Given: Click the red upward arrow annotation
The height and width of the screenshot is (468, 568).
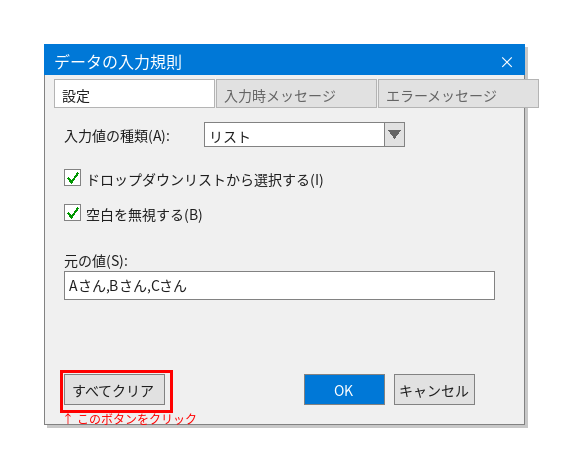Looking at the screenshot, I should (x=68, y=419).
